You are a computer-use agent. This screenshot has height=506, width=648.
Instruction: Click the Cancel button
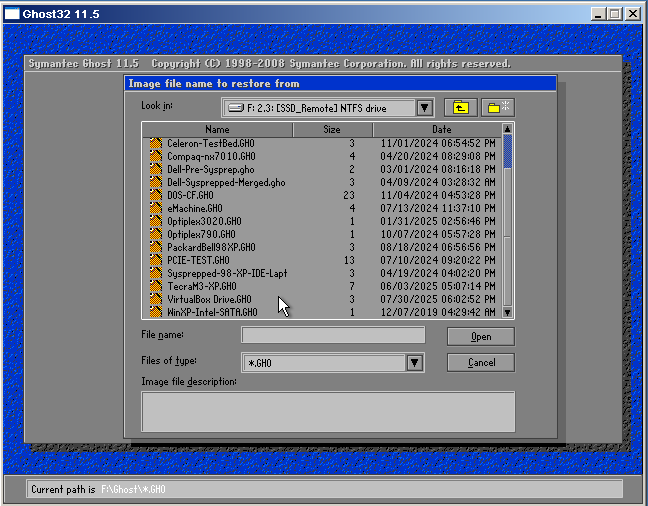click(x=481, y=363)
